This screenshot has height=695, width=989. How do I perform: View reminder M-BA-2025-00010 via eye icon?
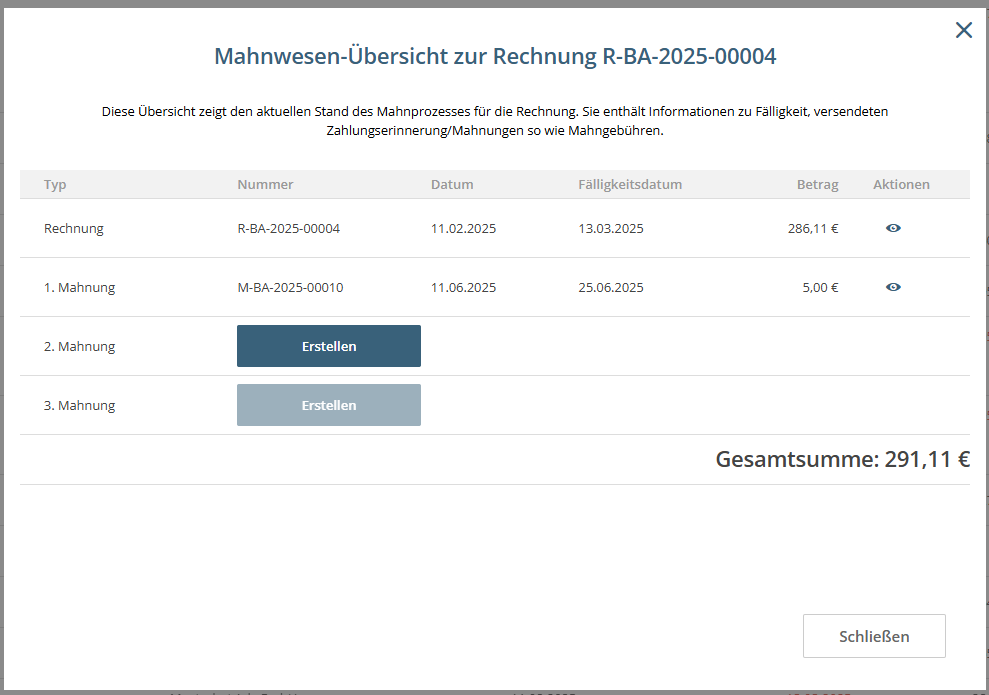pyautogui.click(x=893, y=287)
